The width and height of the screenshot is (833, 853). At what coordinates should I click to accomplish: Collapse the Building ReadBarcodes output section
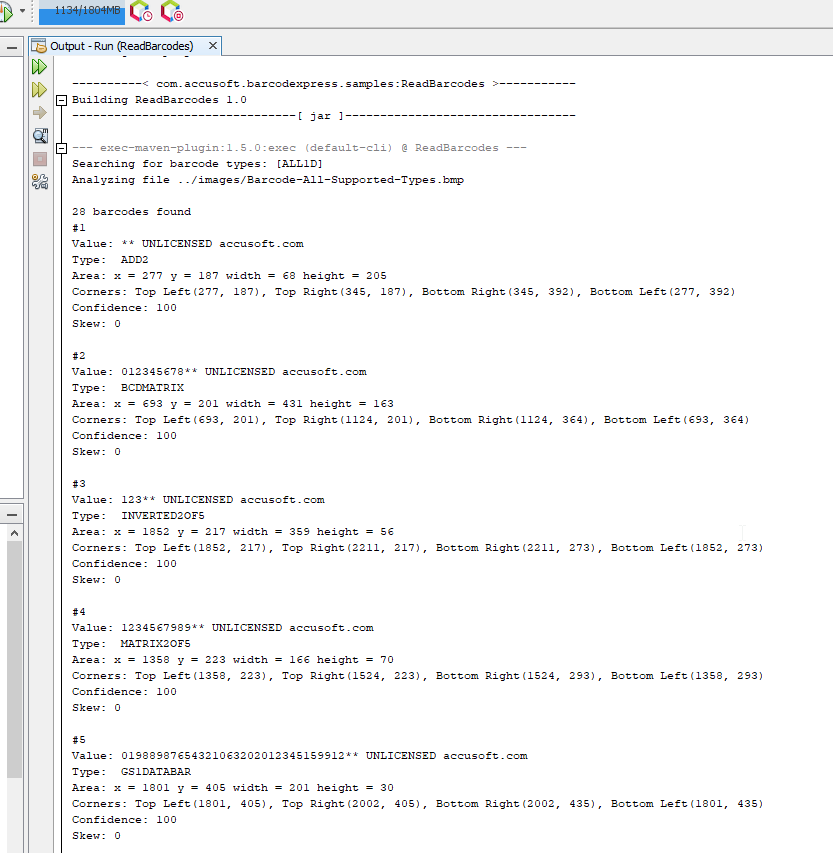[x=62, y=100]
